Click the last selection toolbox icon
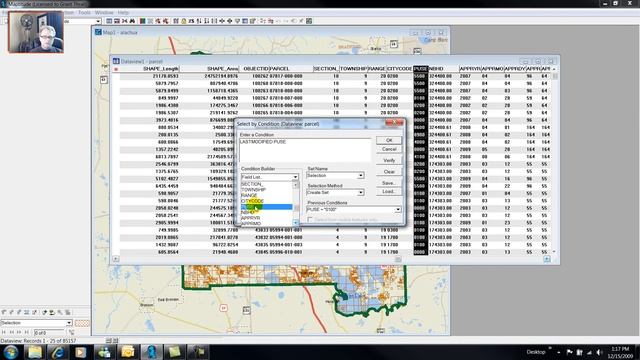The width and height of the screenshot is (640, 360). coord(68,312)
